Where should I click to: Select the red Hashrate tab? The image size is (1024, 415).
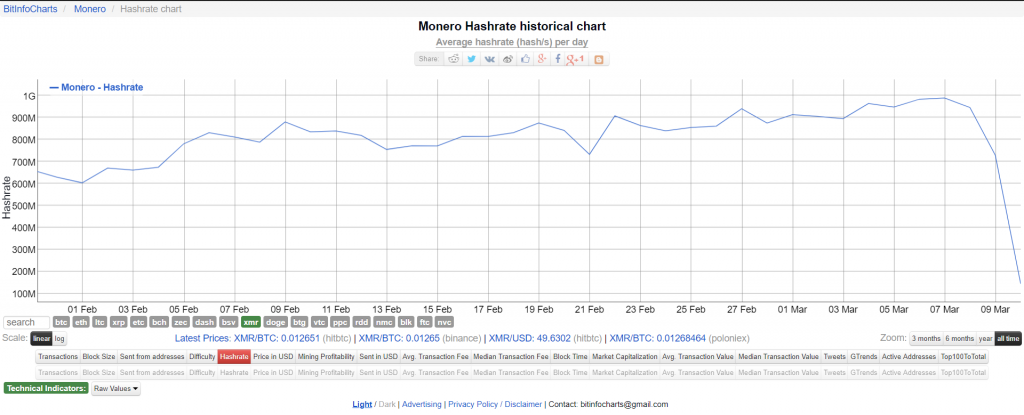tap(234, 357)
